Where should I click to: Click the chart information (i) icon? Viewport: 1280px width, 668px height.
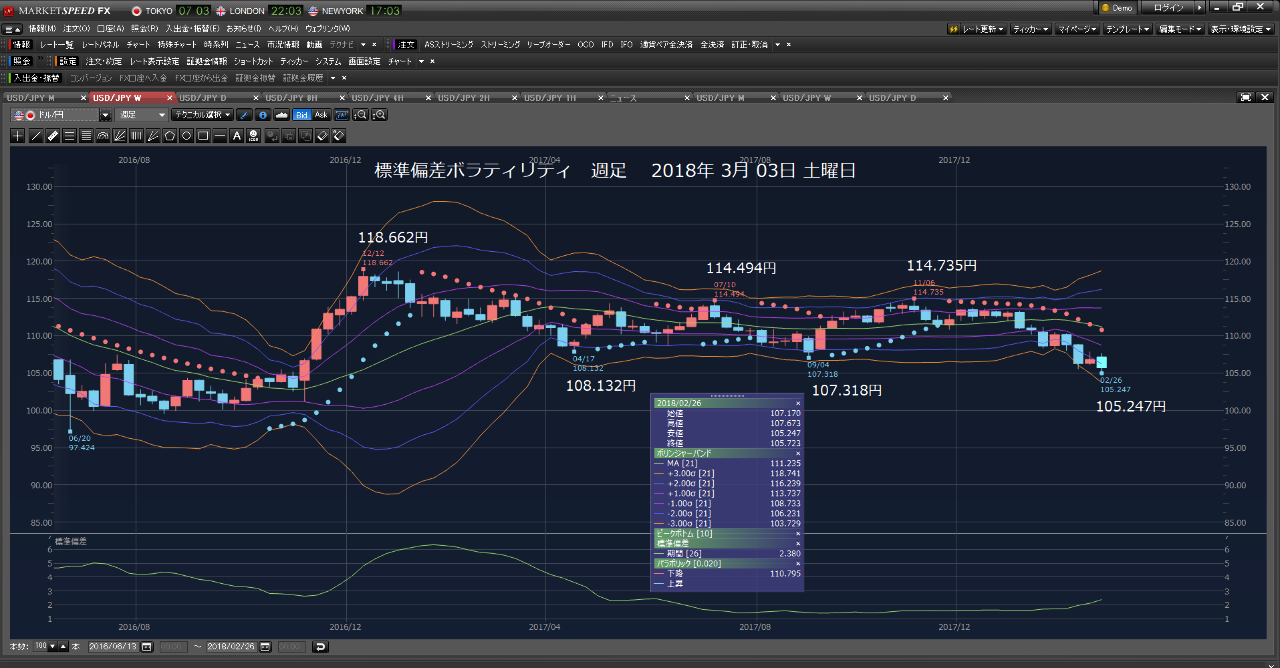[262, 115]
